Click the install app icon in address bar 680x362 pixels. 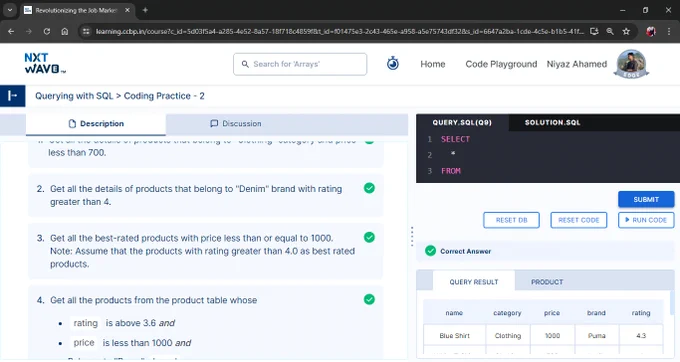point(594,31)
